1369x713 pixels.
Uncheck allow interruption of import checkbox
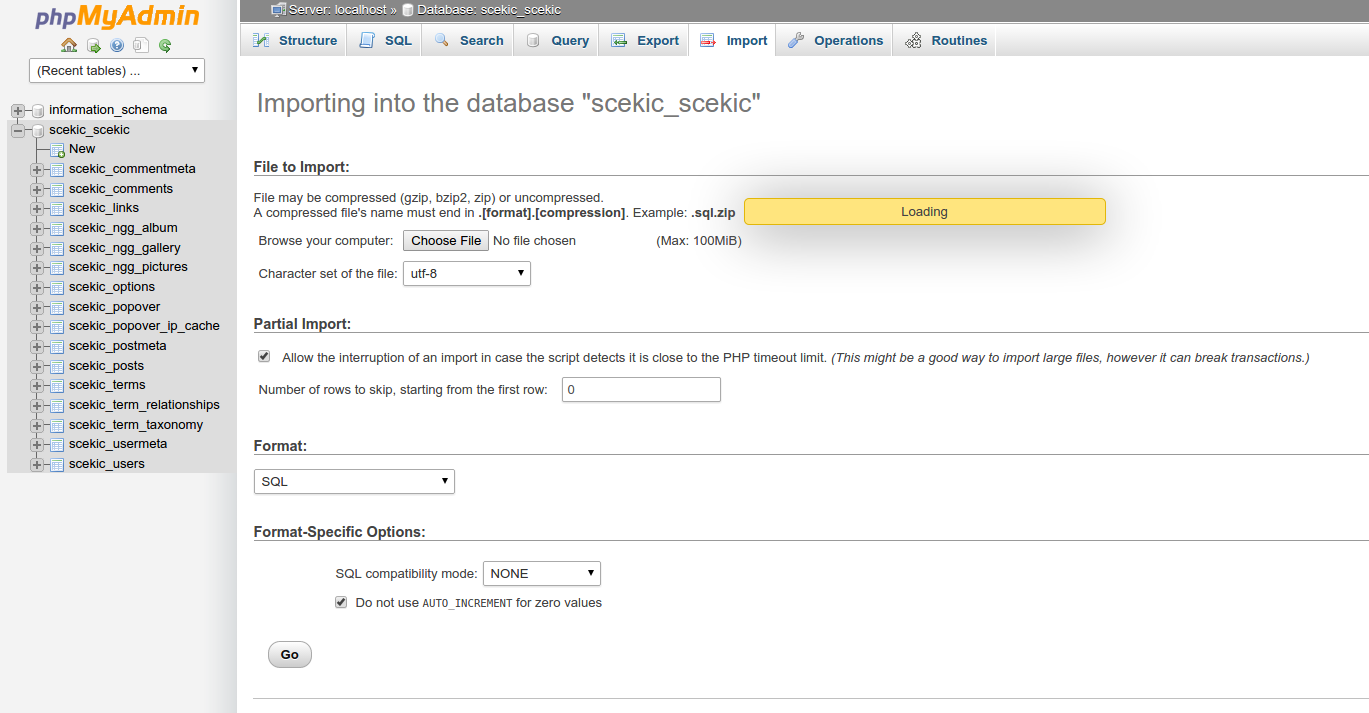point(264,356)
